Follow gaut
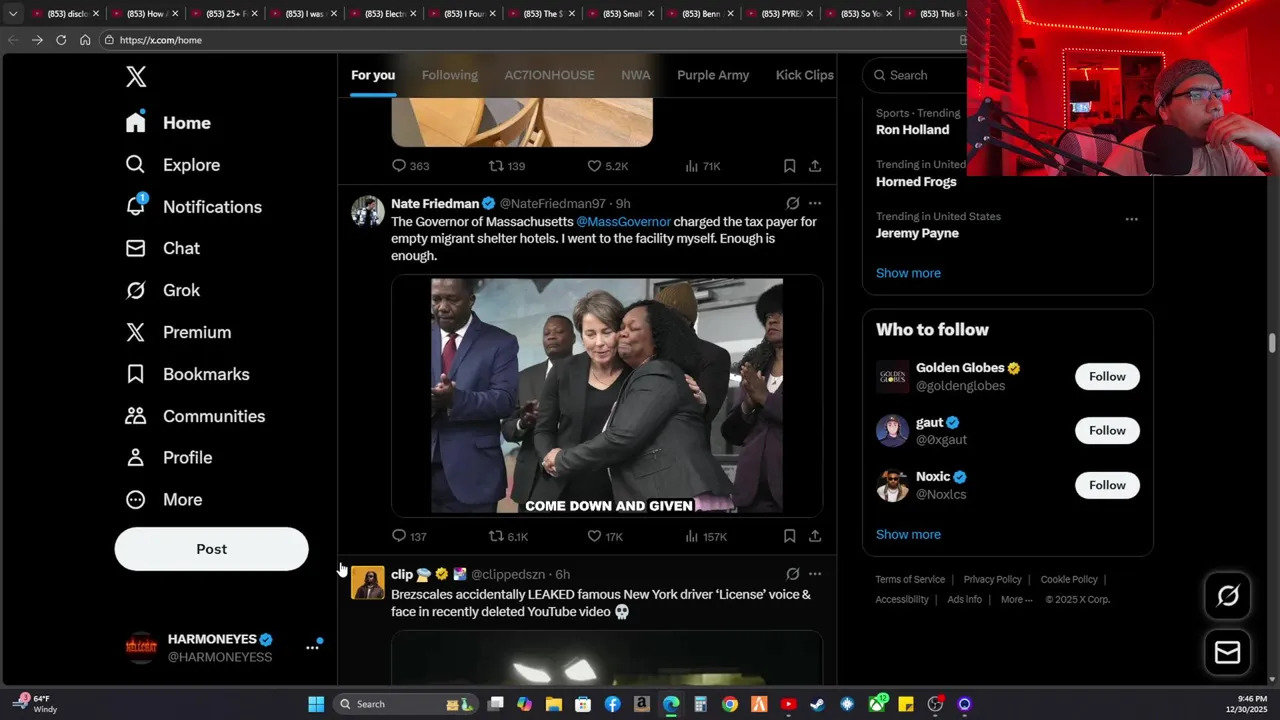The width and height of the screenshot is (1280, 720). (1107, 430)
